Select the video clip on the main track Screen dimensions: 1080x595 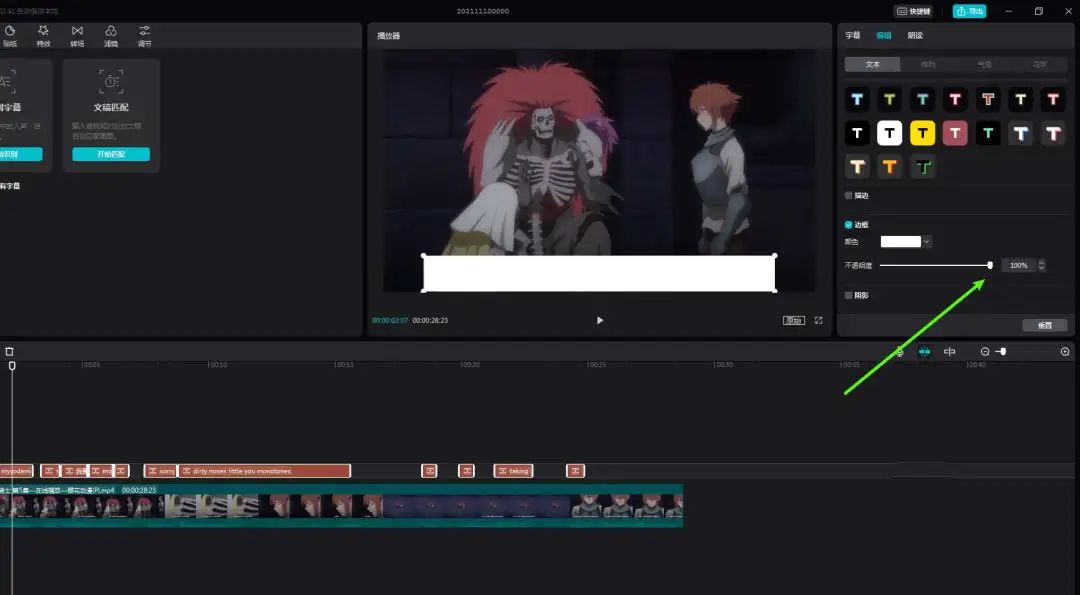coord(341,506)
